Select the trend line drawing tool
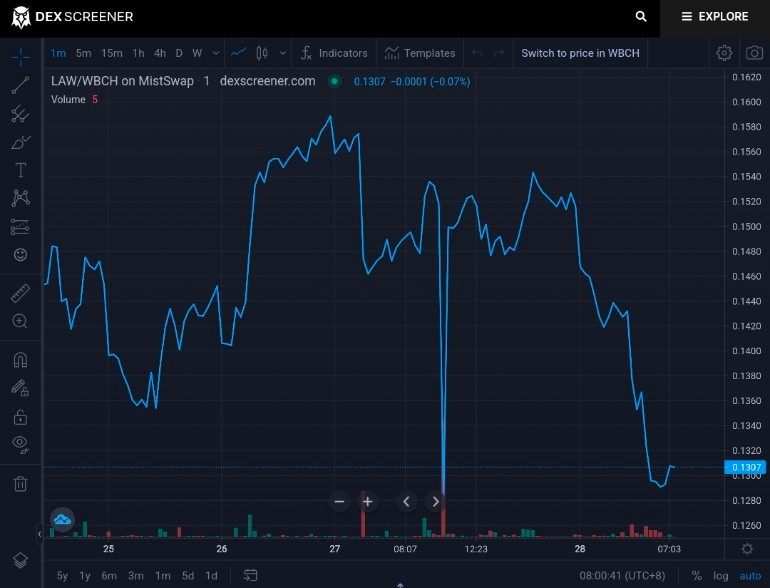The image size is (770, 588). pos(20,85)
